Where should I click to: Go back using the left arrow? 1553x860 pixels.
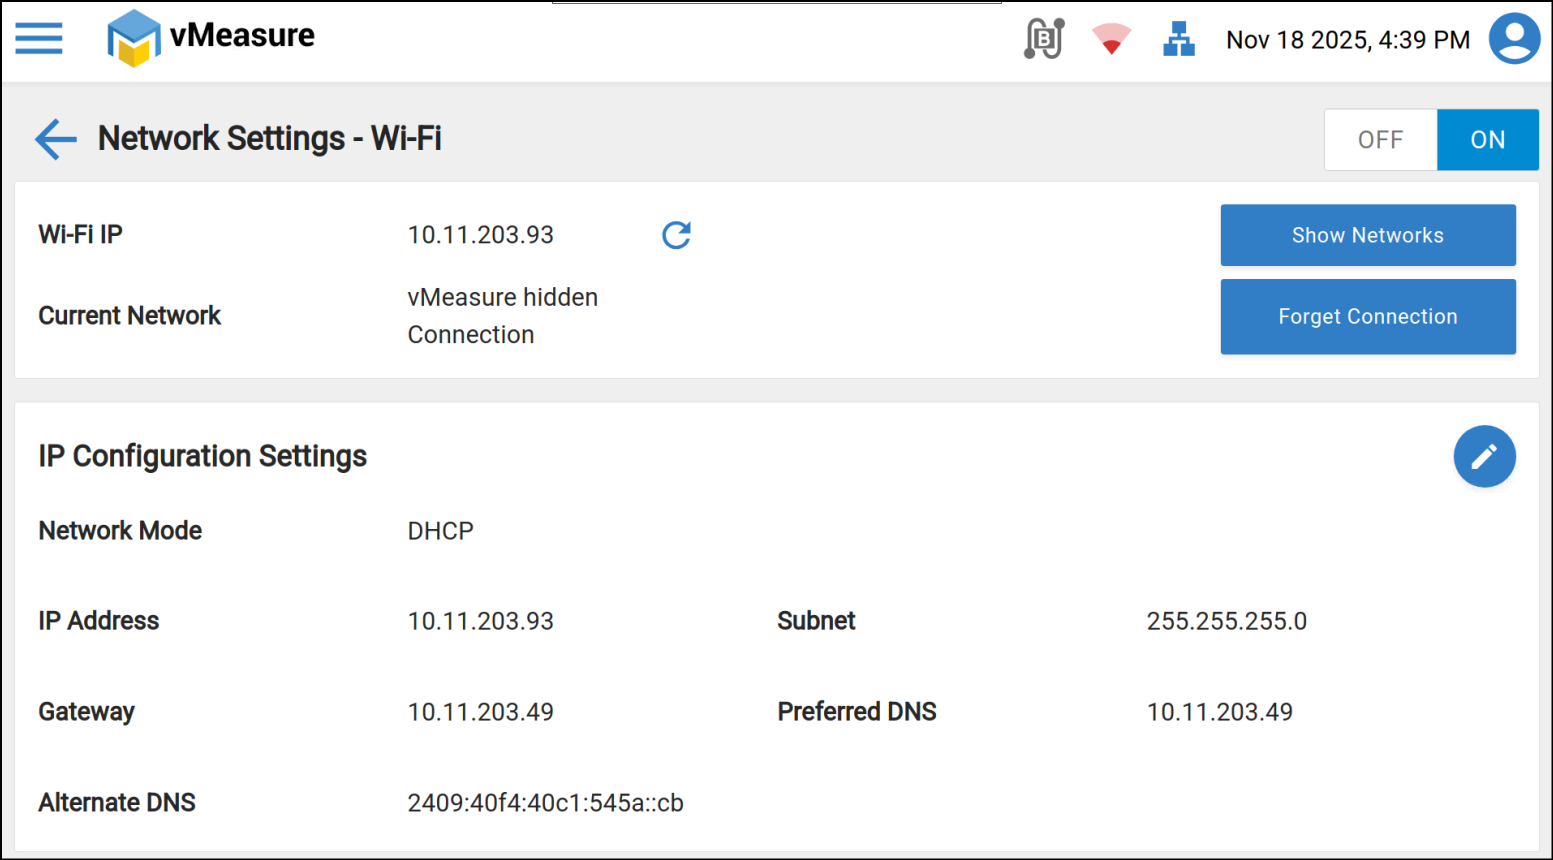click(x=56, y=139)
